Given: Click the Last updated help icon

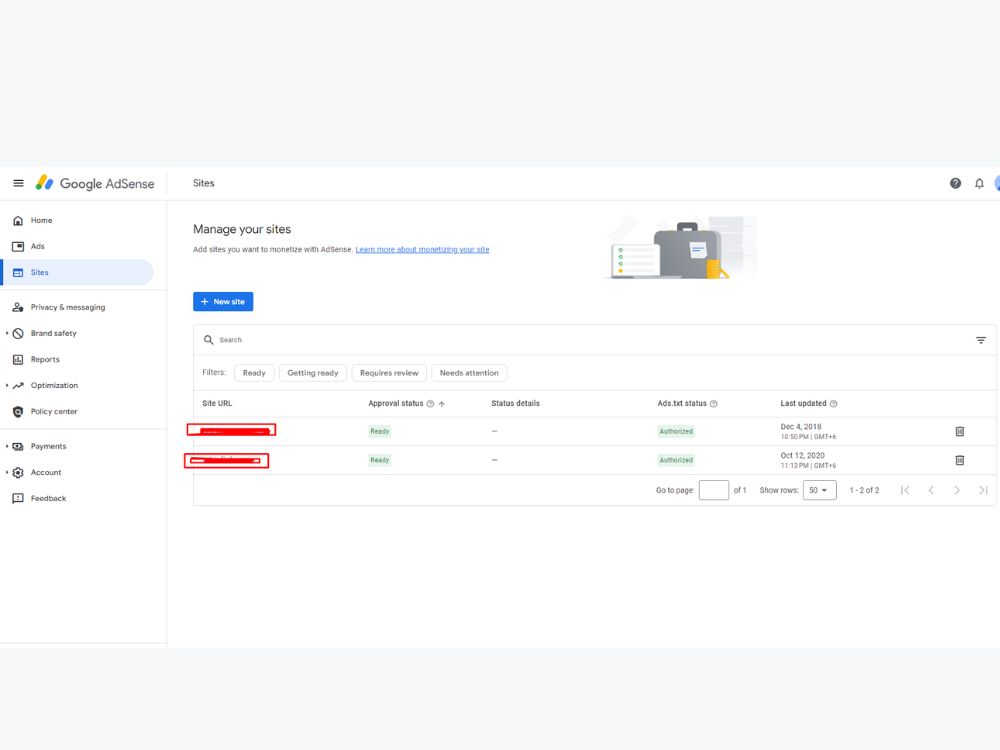Looking at the screenshot, I should 834,404.
